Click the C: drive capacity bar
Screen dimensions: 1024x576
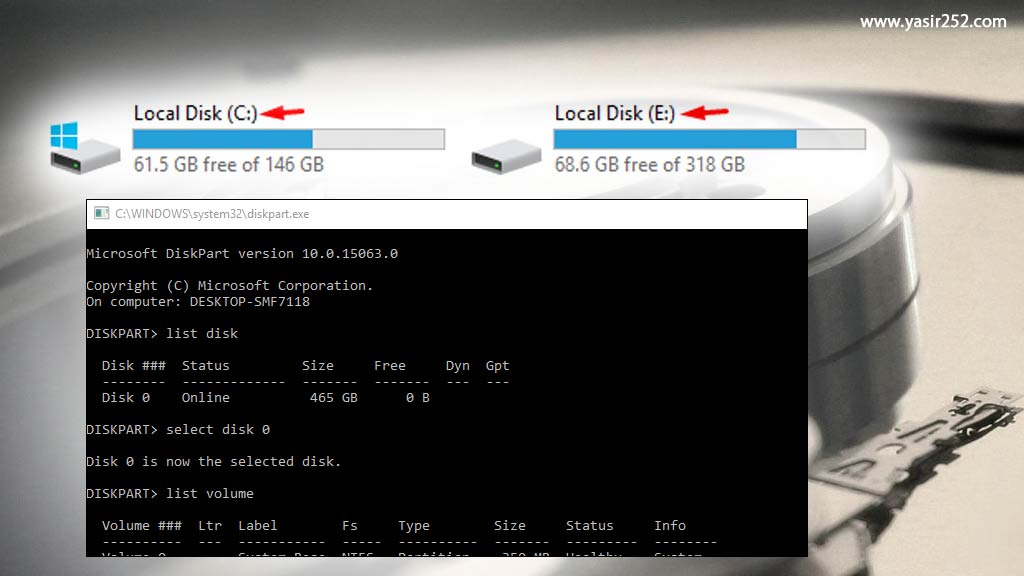(x=288, y=138)
